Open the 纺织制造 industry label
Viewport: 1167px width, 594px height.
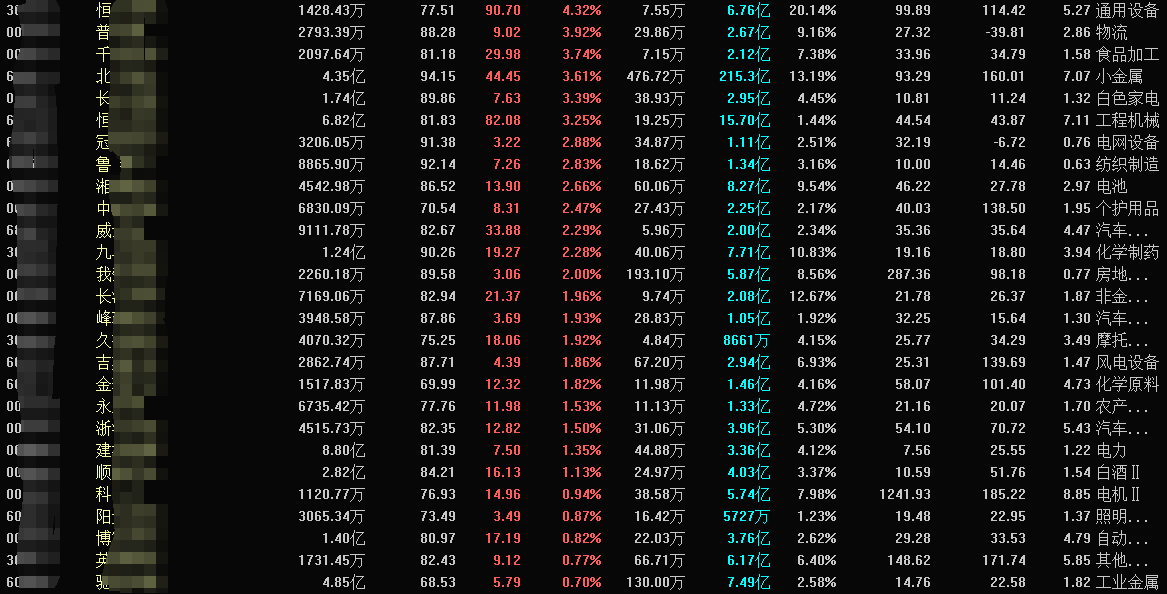click(1127, 164)
